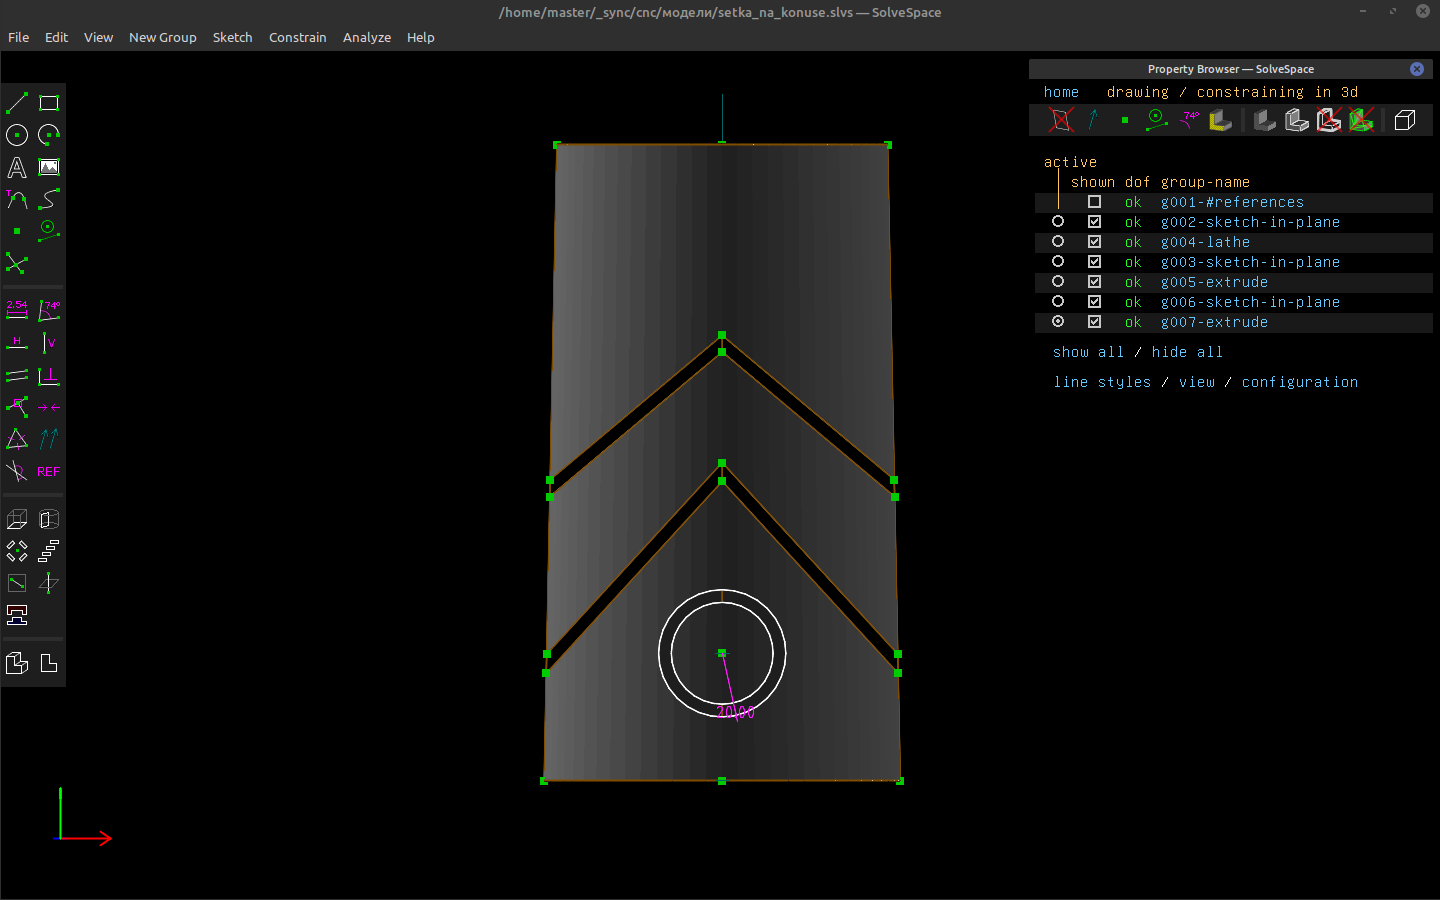Apply the perpendicular constraint

49,375
